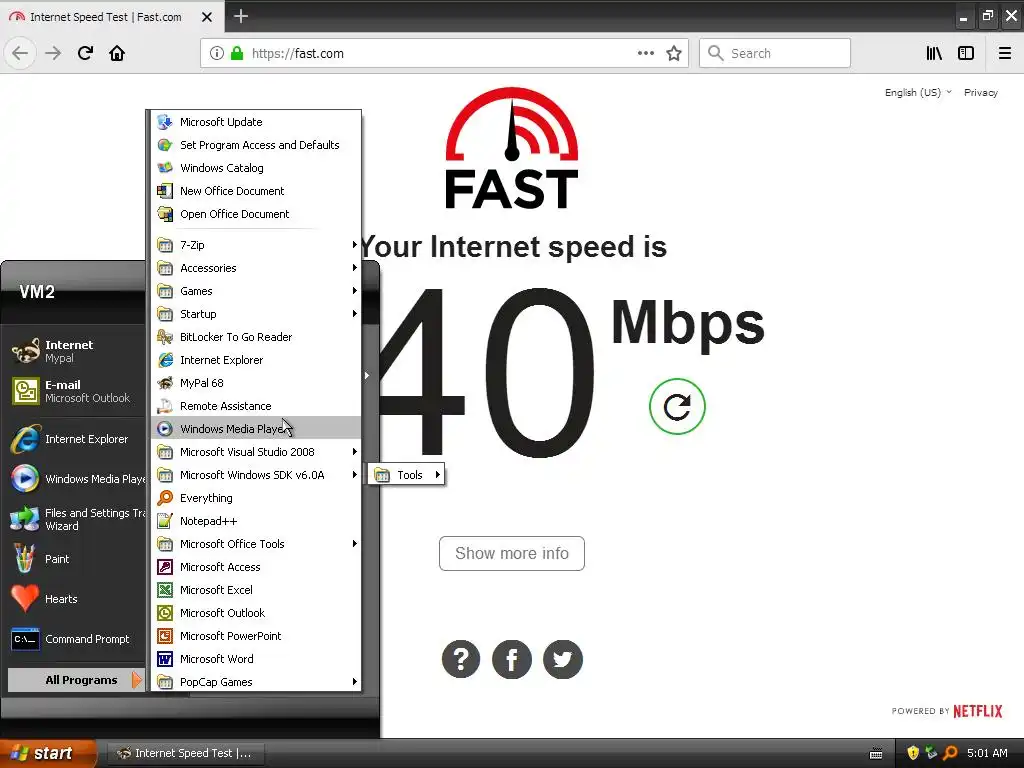Launch Microsoft PowerPoint from programs list
The image size is (1024, 768).
256,636
